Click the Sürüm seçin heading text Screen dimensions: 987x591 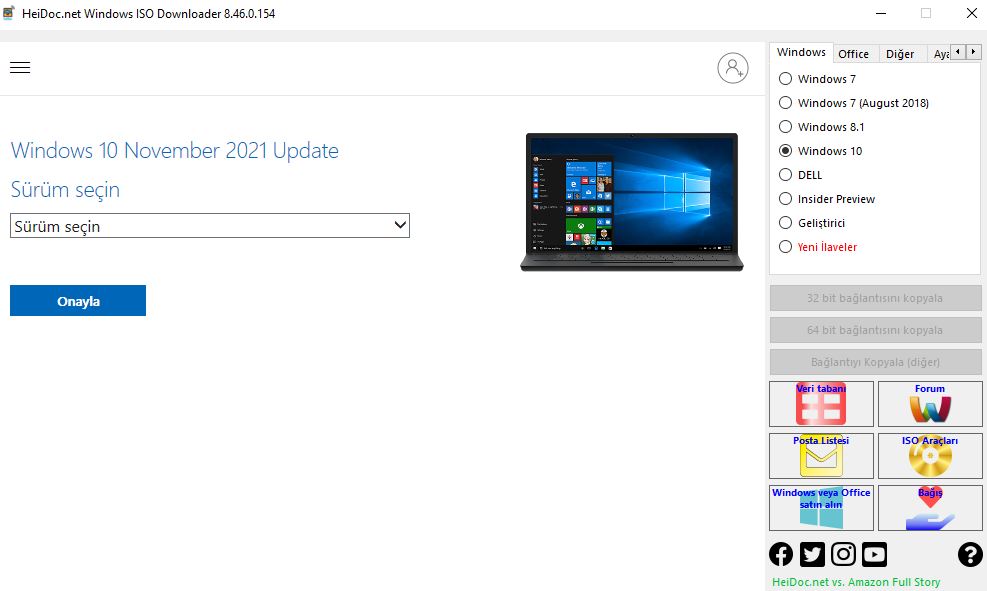coord(65,189)
